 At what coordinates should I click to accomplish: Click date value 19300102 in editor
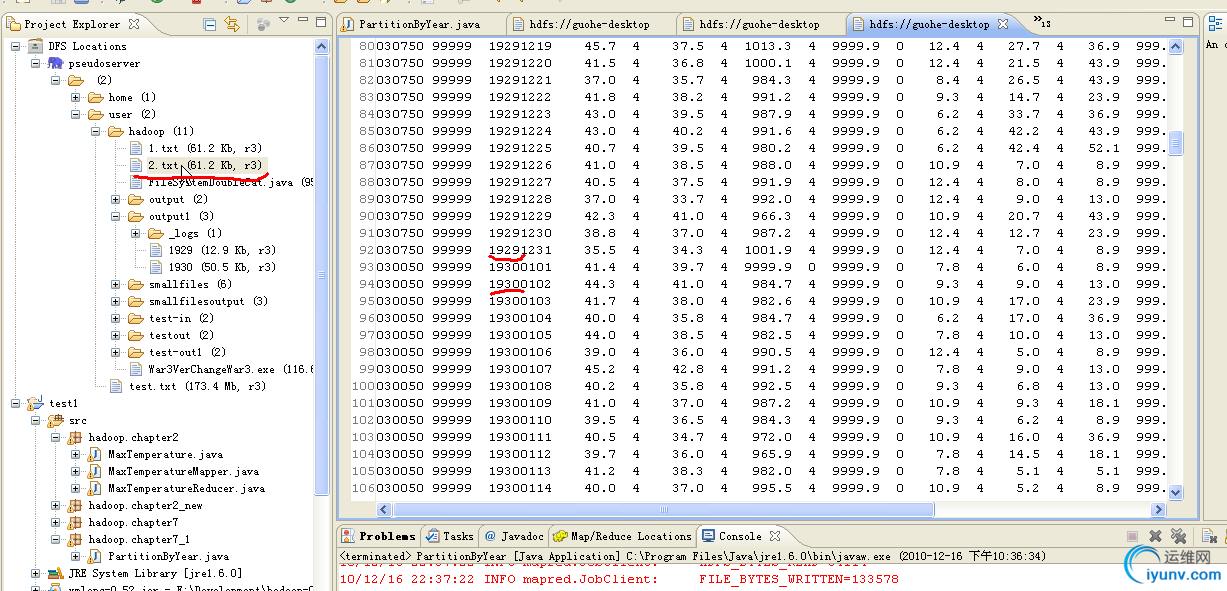pyautogui.click(x=520, y=284)
